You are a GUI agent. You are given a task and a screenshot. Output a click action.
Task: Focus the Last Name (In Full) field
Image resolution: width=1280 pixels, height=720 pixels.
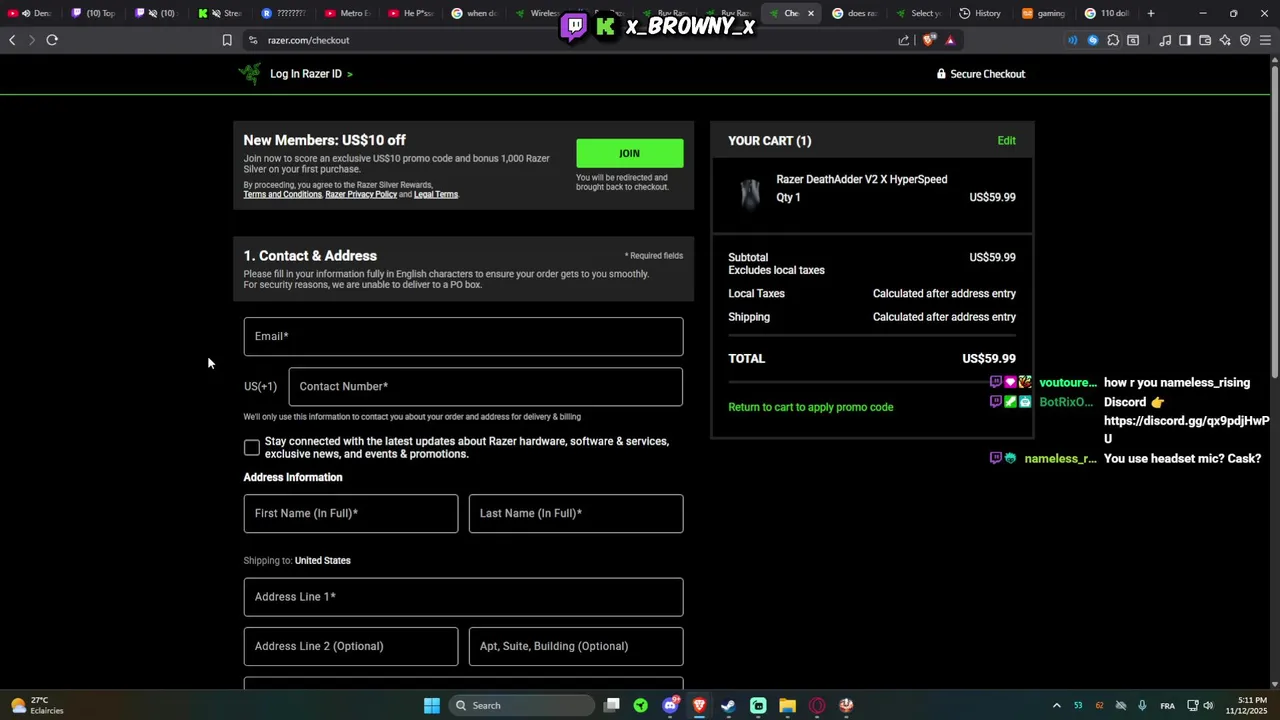click(x=576, y=514)
